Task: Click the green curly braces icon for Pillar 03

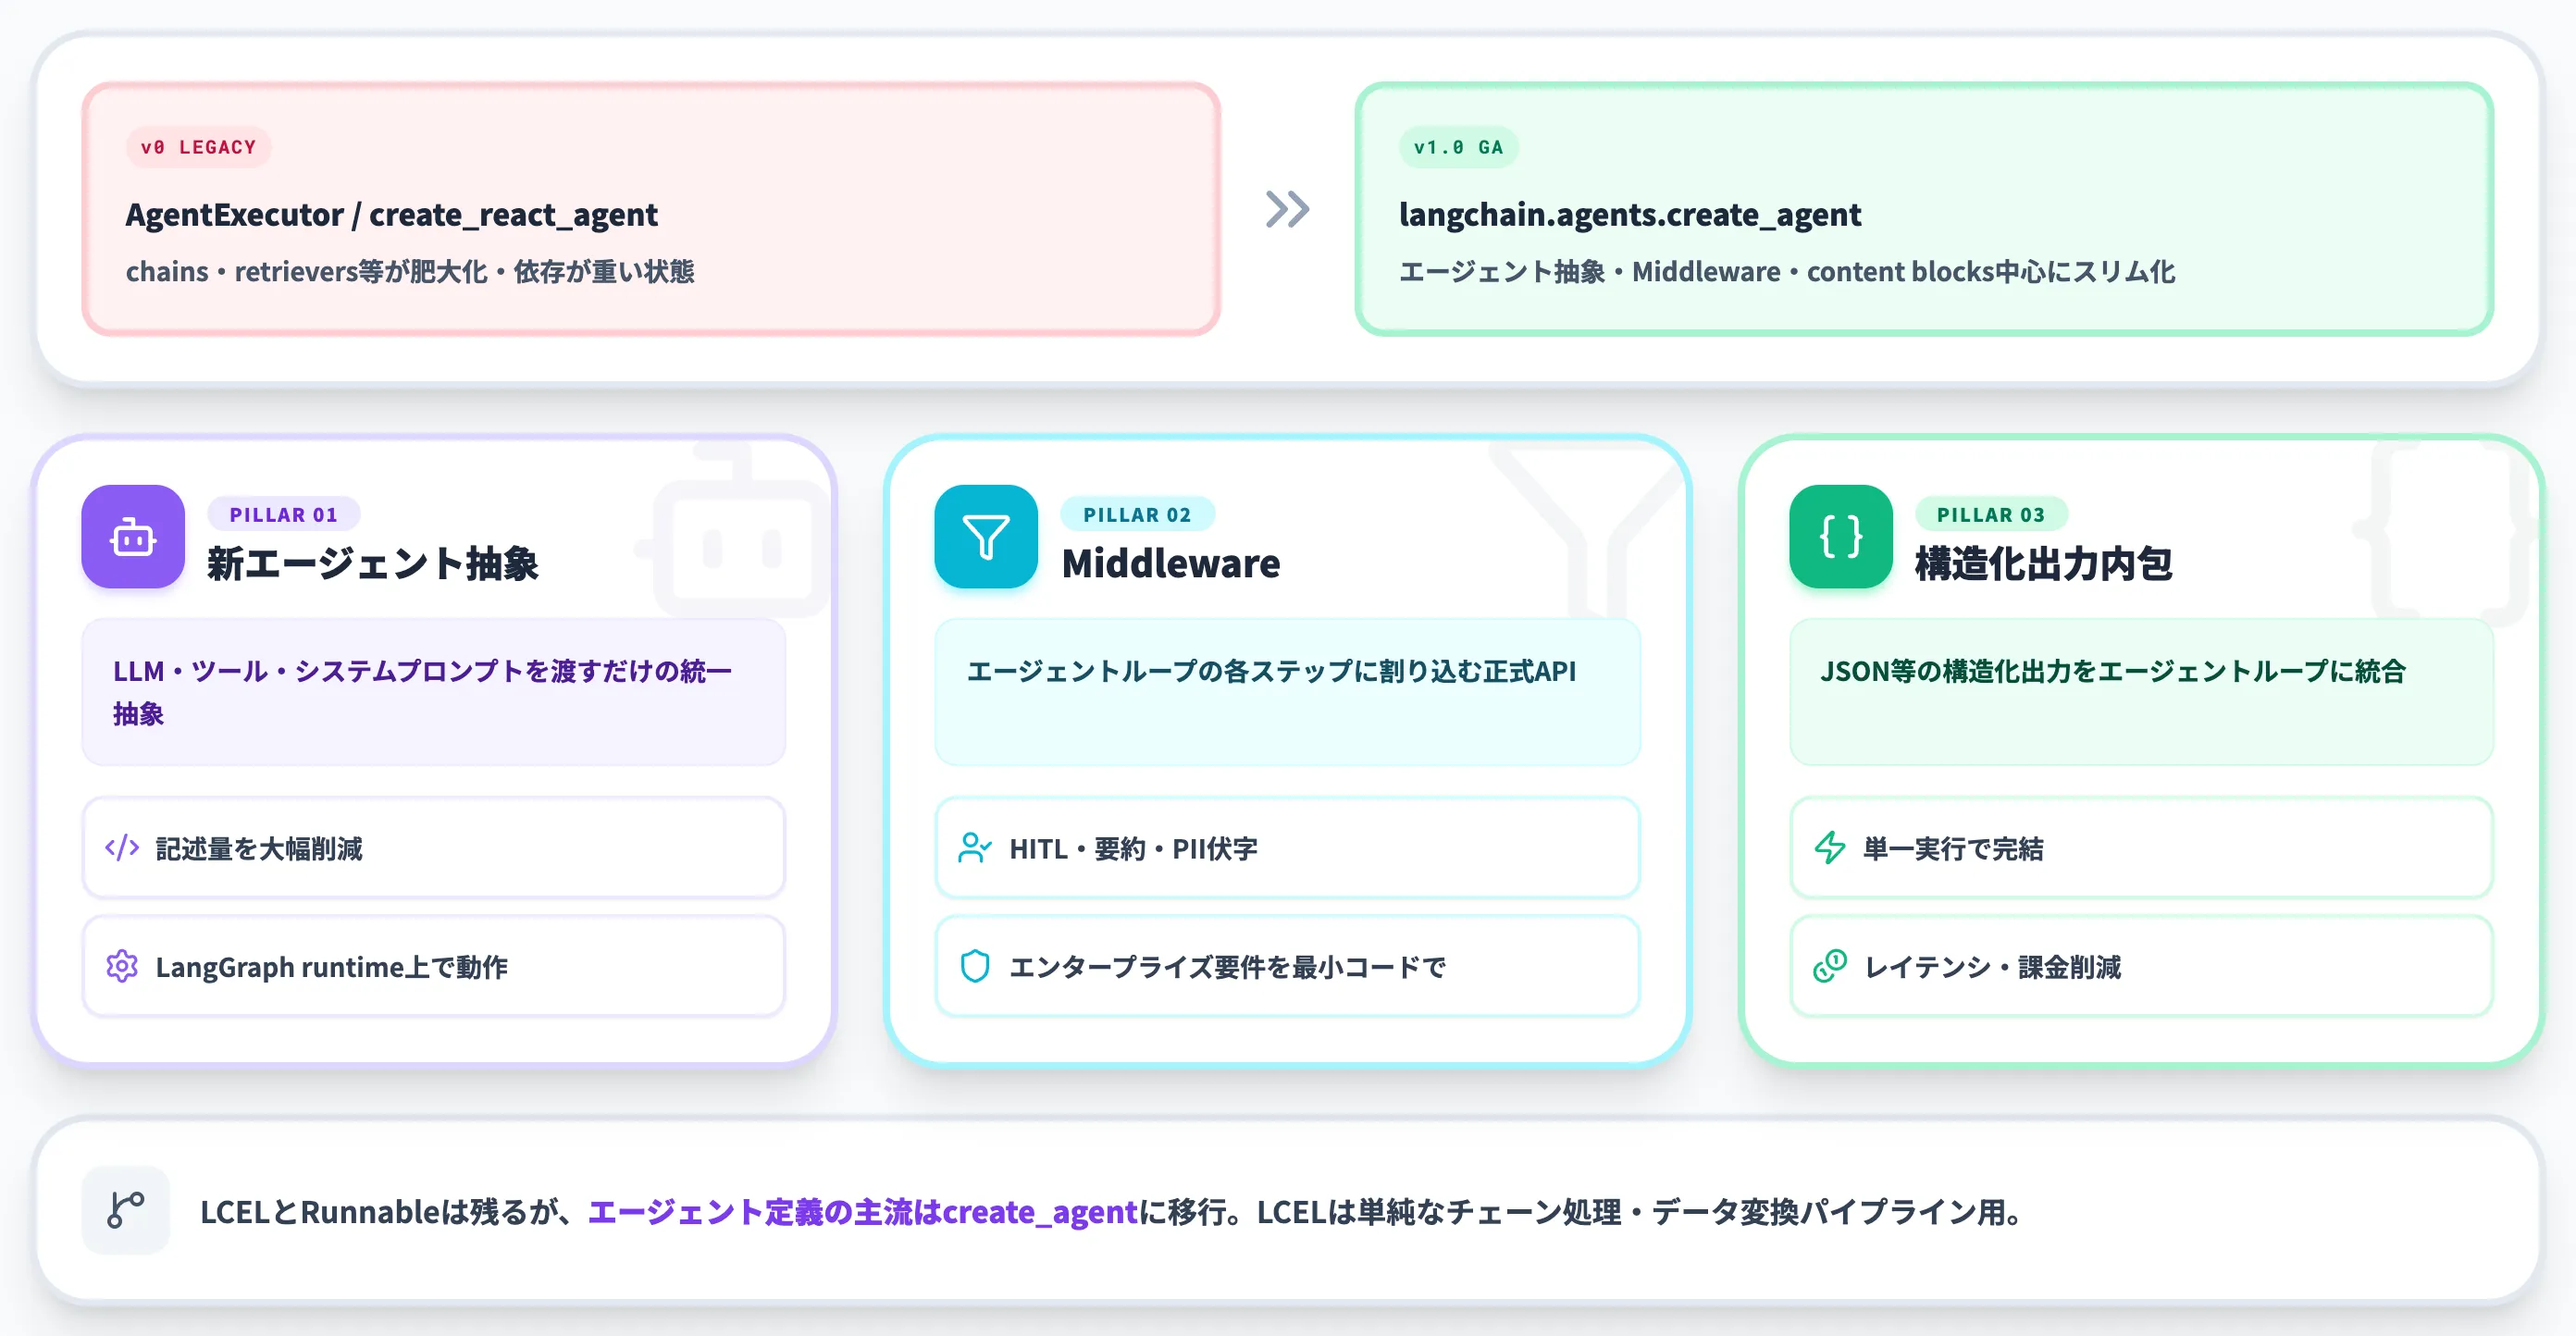Action: tap(1841, 537)
